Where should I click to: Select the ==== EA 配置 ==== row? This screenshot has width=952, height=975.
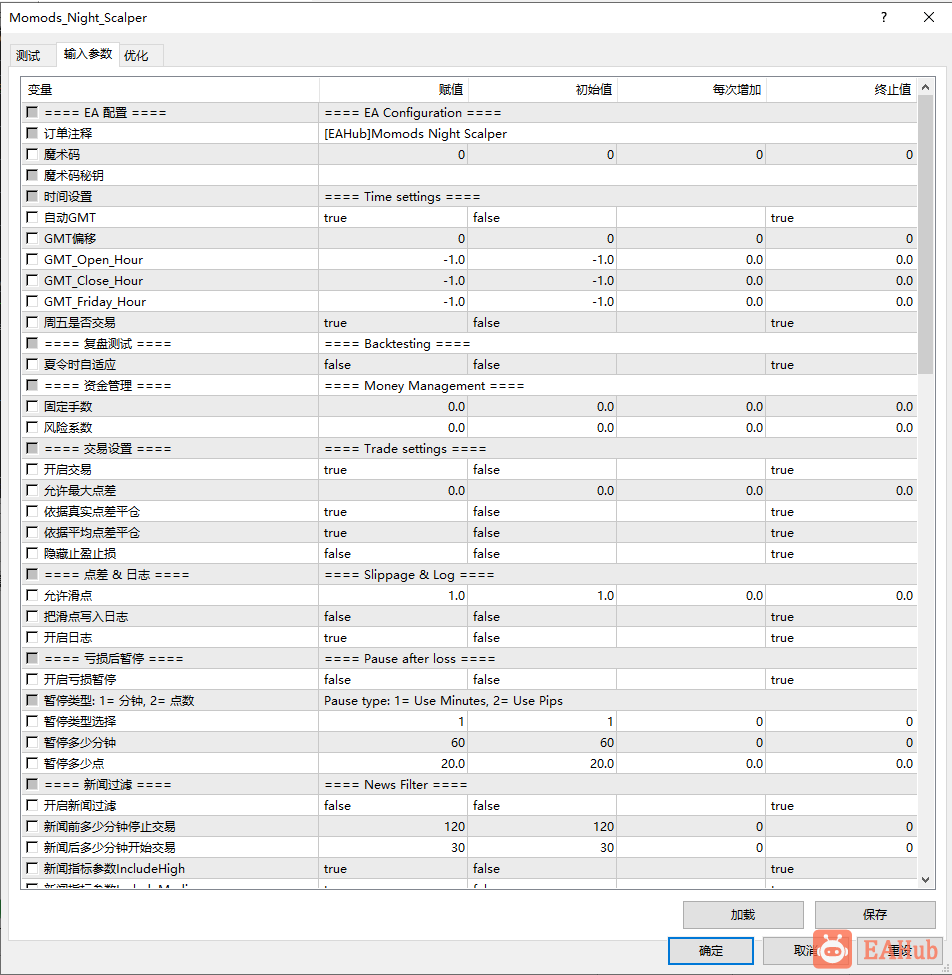click(x=469, y=113)
